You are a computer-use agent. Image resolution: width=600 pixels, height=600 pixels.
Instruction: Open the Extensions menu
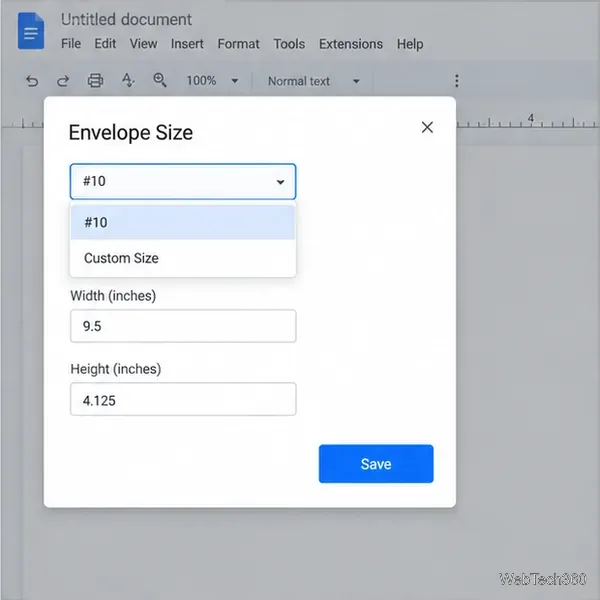351,44
